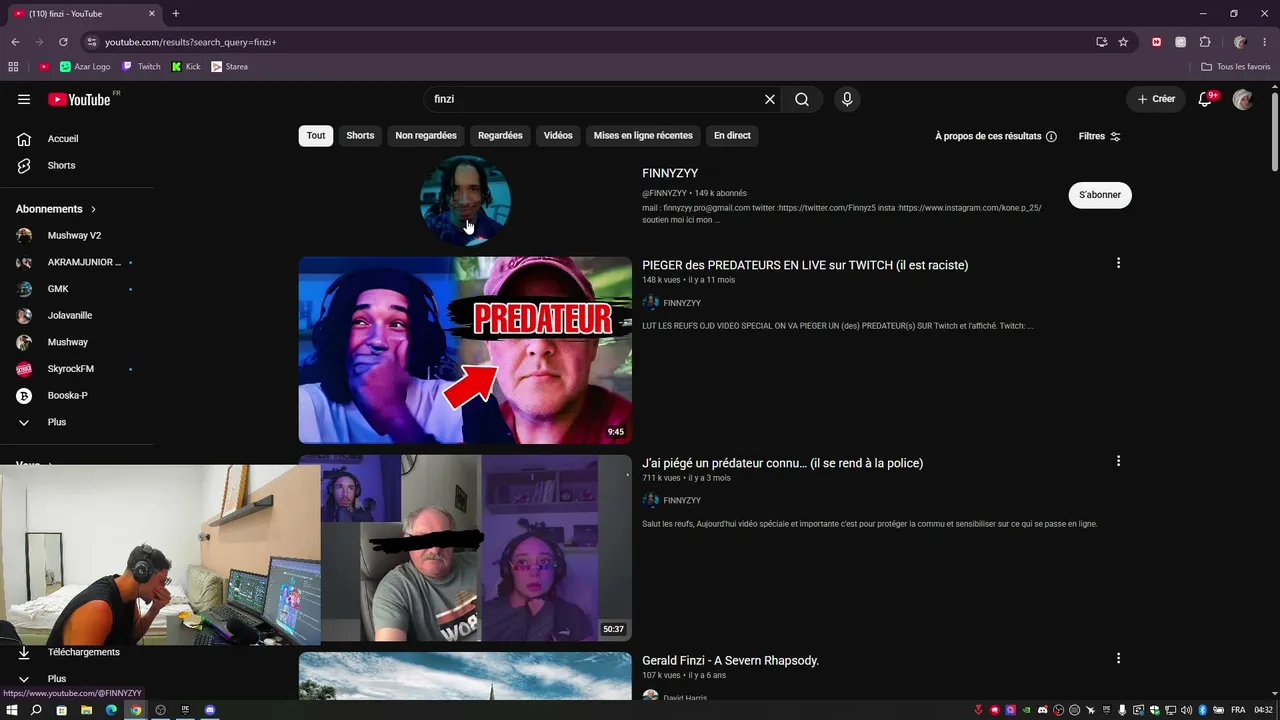Open the YouTube account avatar menu
The height and width of the screenshot is (720, 1280).
[1243, 99]
